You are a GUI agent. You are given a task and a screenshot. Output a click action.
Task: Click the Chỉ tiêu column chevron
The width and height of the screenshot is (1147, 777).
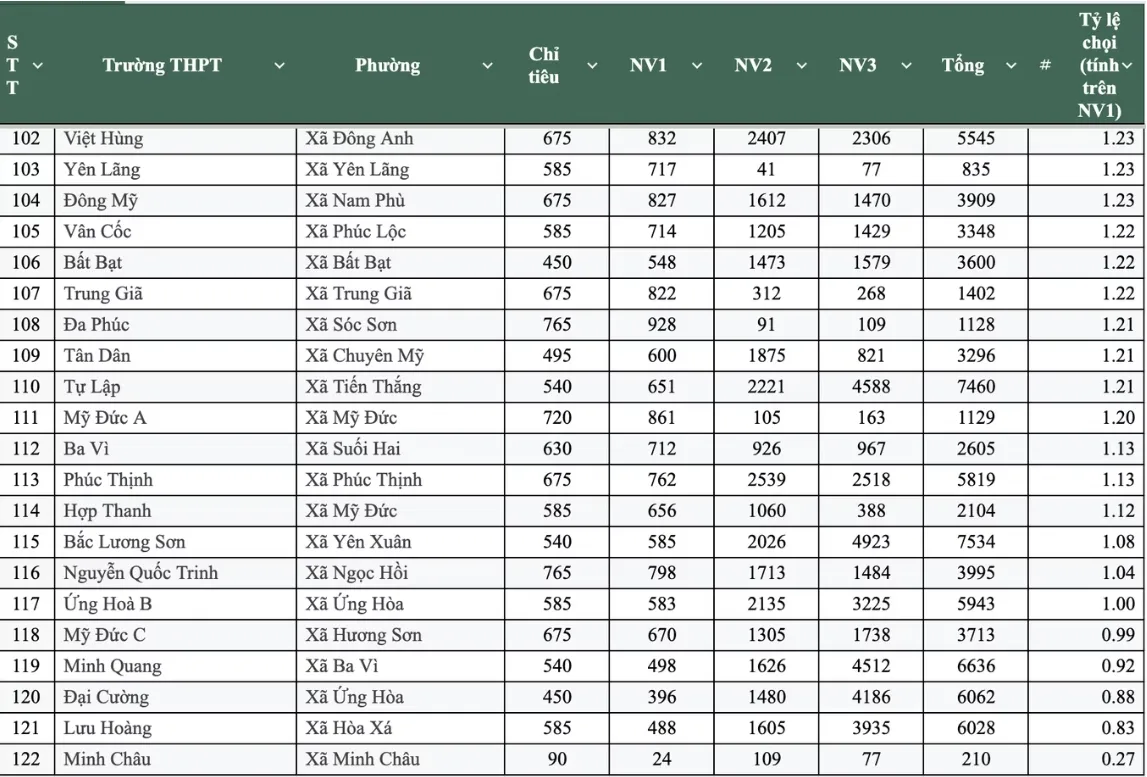[x=592, y=66]
